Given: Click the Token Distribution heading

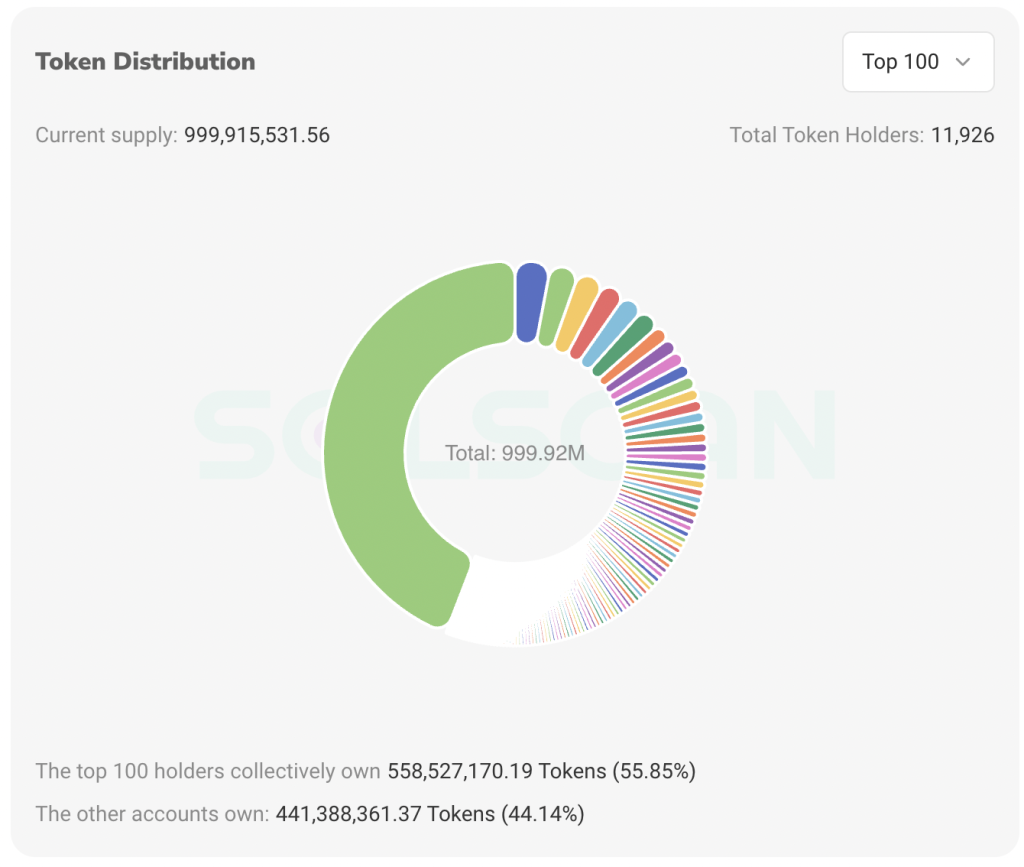Looking at the screenshot, I should (145, 62).
